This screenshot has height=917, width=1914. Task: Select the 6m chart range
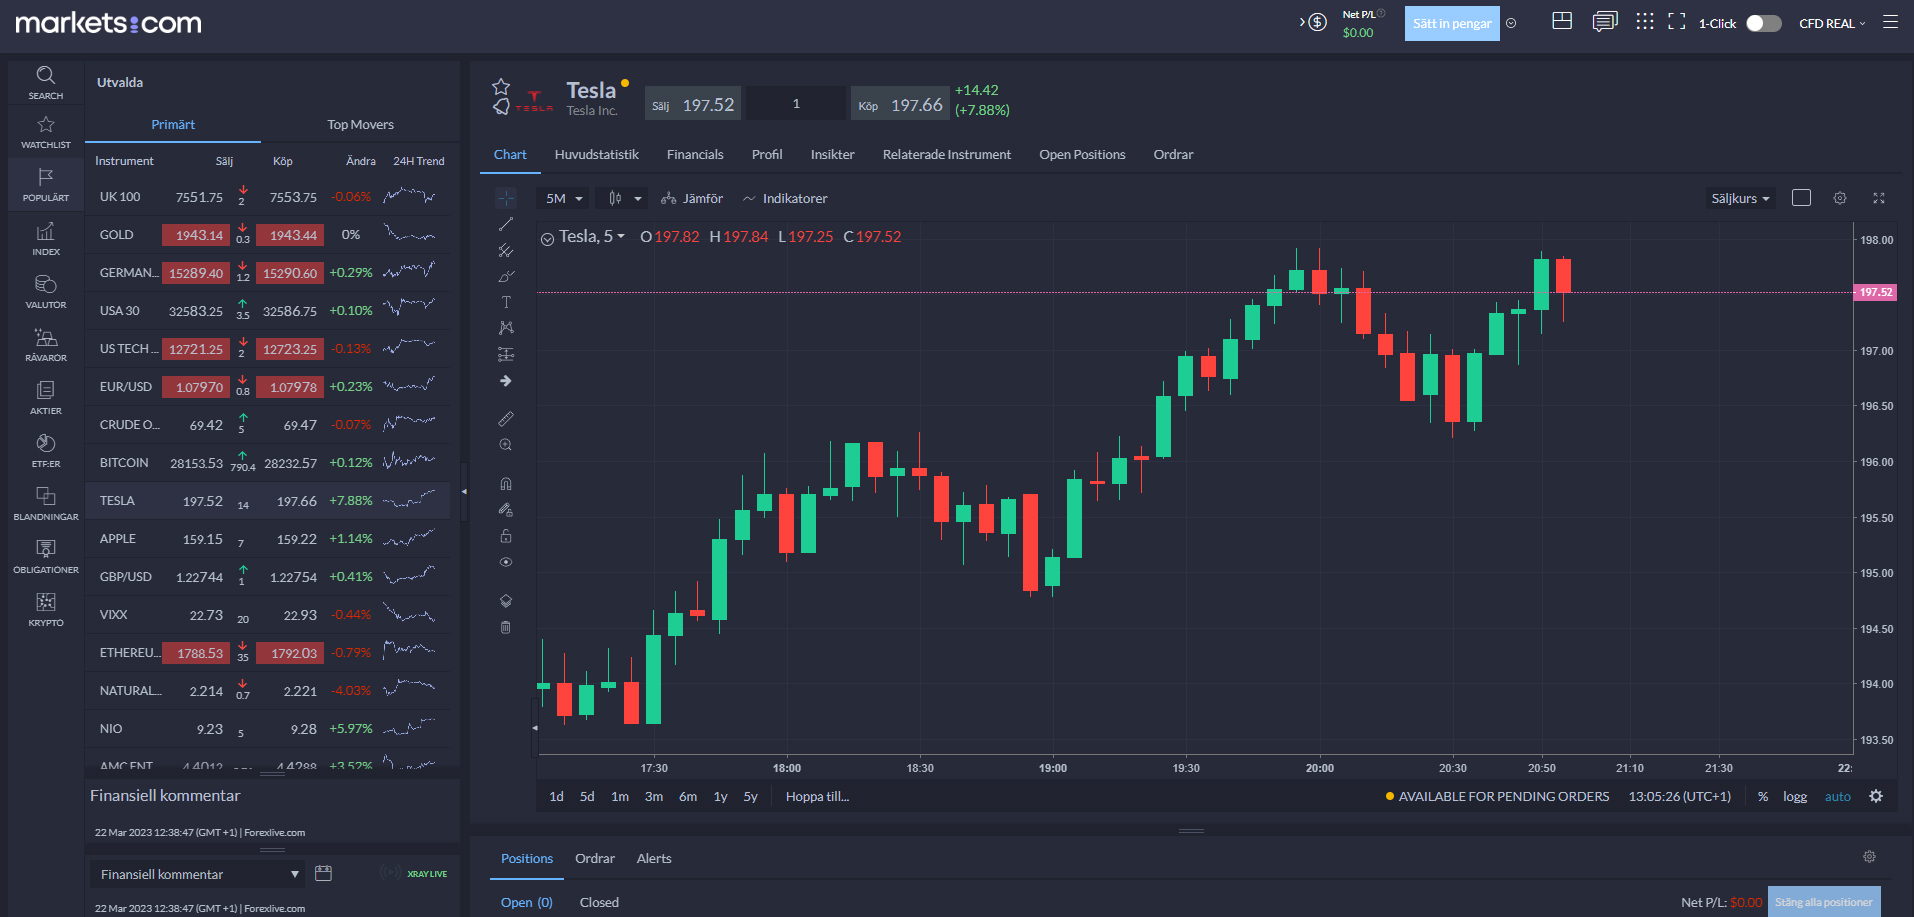tap(688, 796)
